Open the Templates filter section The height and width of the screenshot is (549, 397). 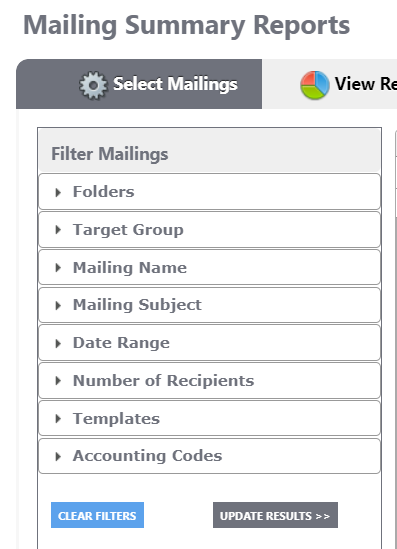point(209,418)
